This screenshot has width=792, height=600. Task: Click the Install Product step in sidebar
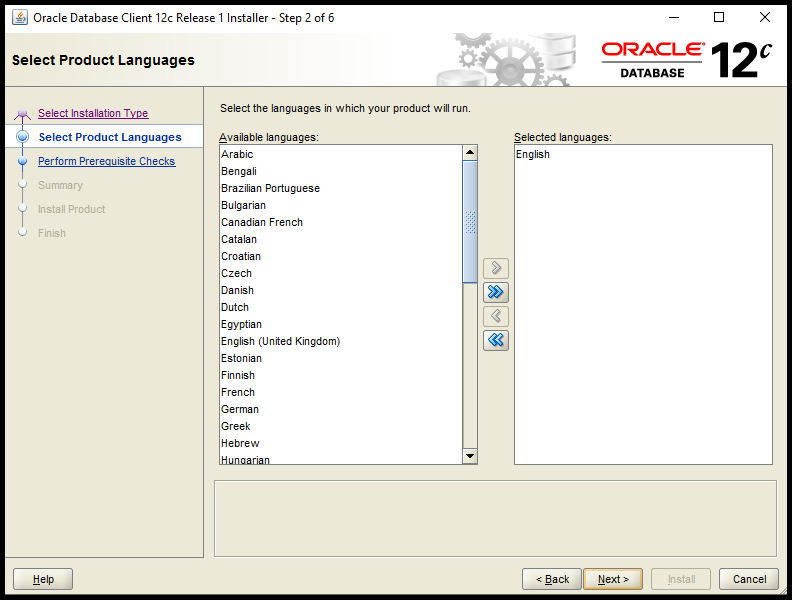point(71,209)
